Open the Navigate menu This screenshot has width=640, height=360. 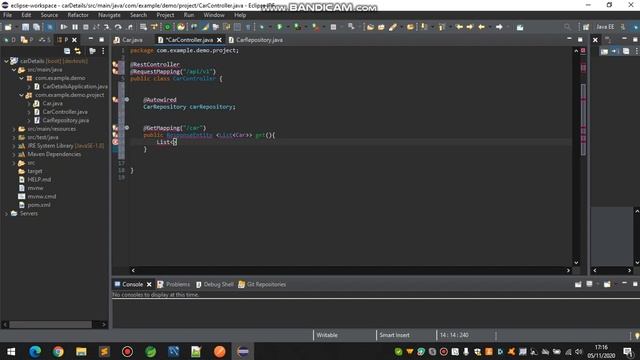pos(109,15)
